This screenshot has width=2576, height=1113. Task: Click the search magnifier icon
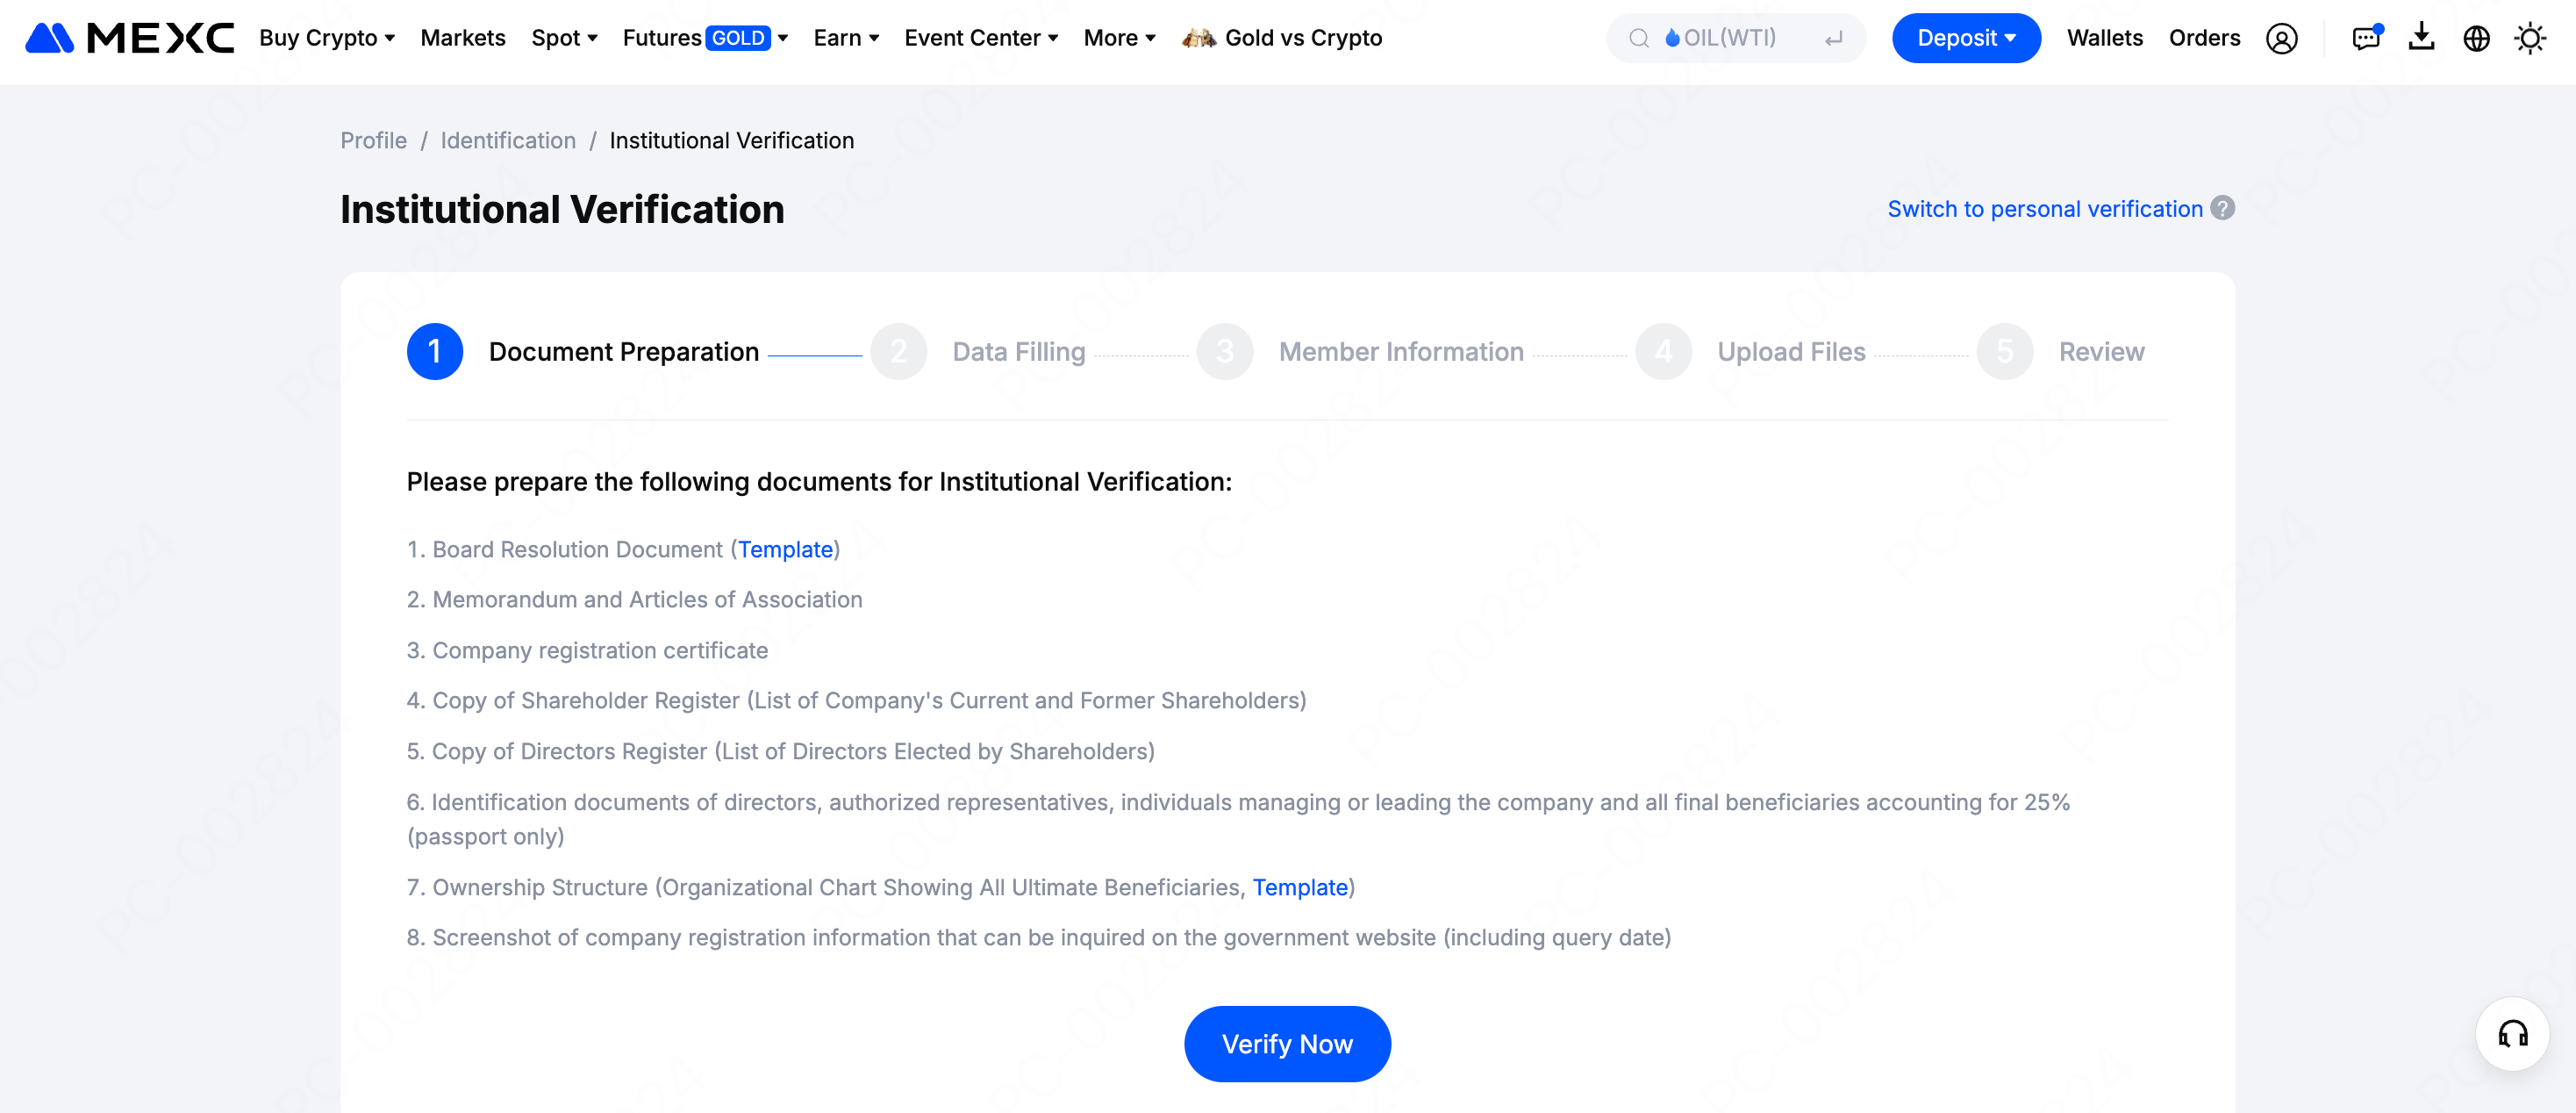pos(1638,38)
